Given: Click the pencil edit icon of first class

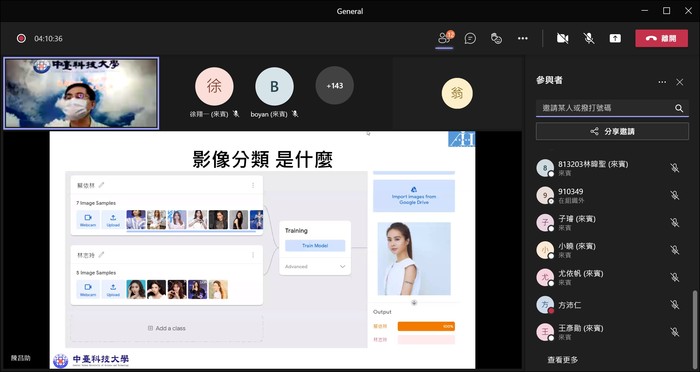Looking at the screenshot, I should pyautogui.click(x=101, y=185).
